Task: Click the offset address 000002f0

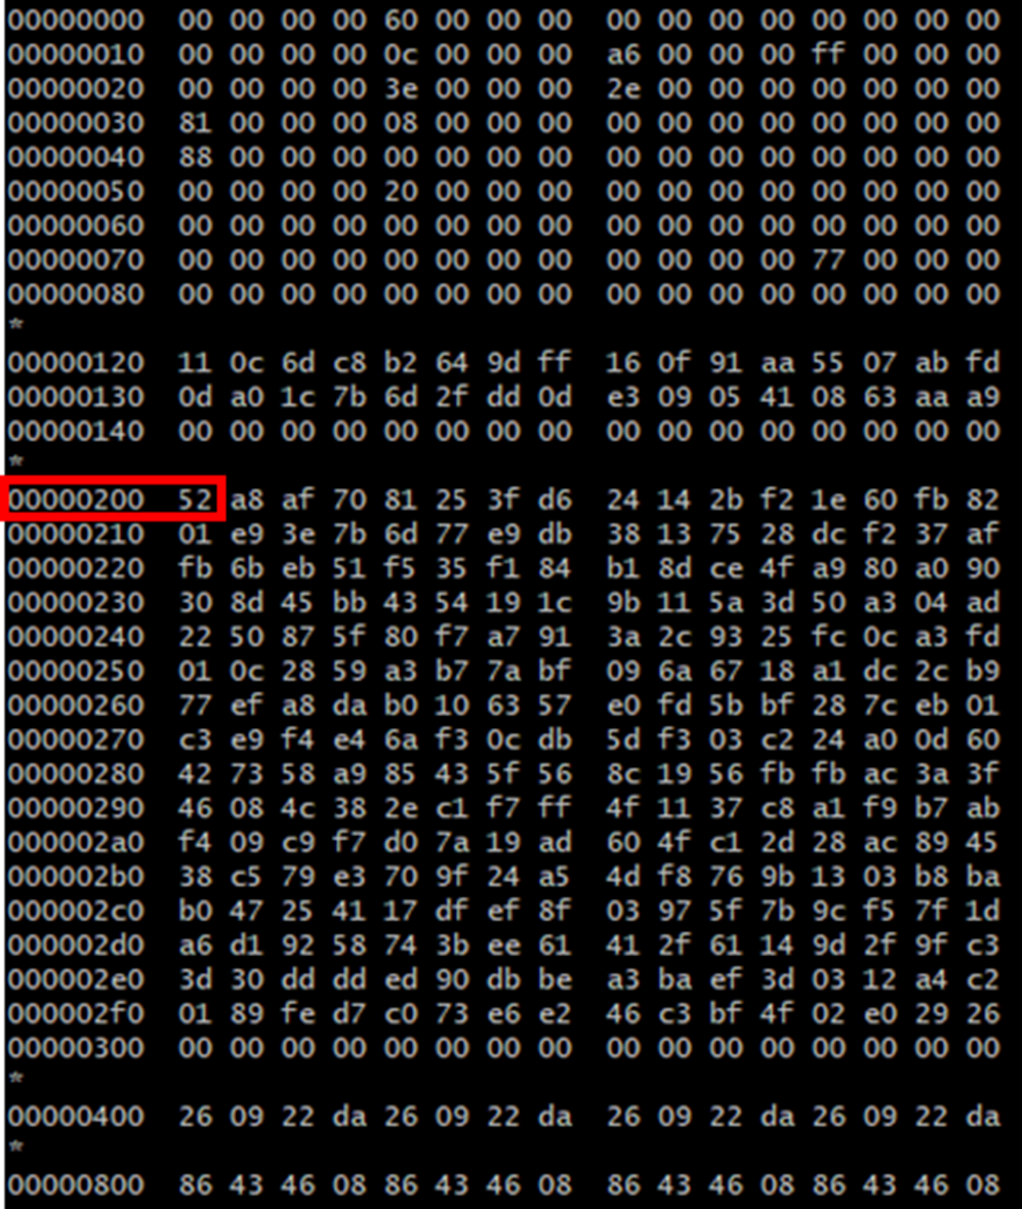Action: coord(76,1013)
